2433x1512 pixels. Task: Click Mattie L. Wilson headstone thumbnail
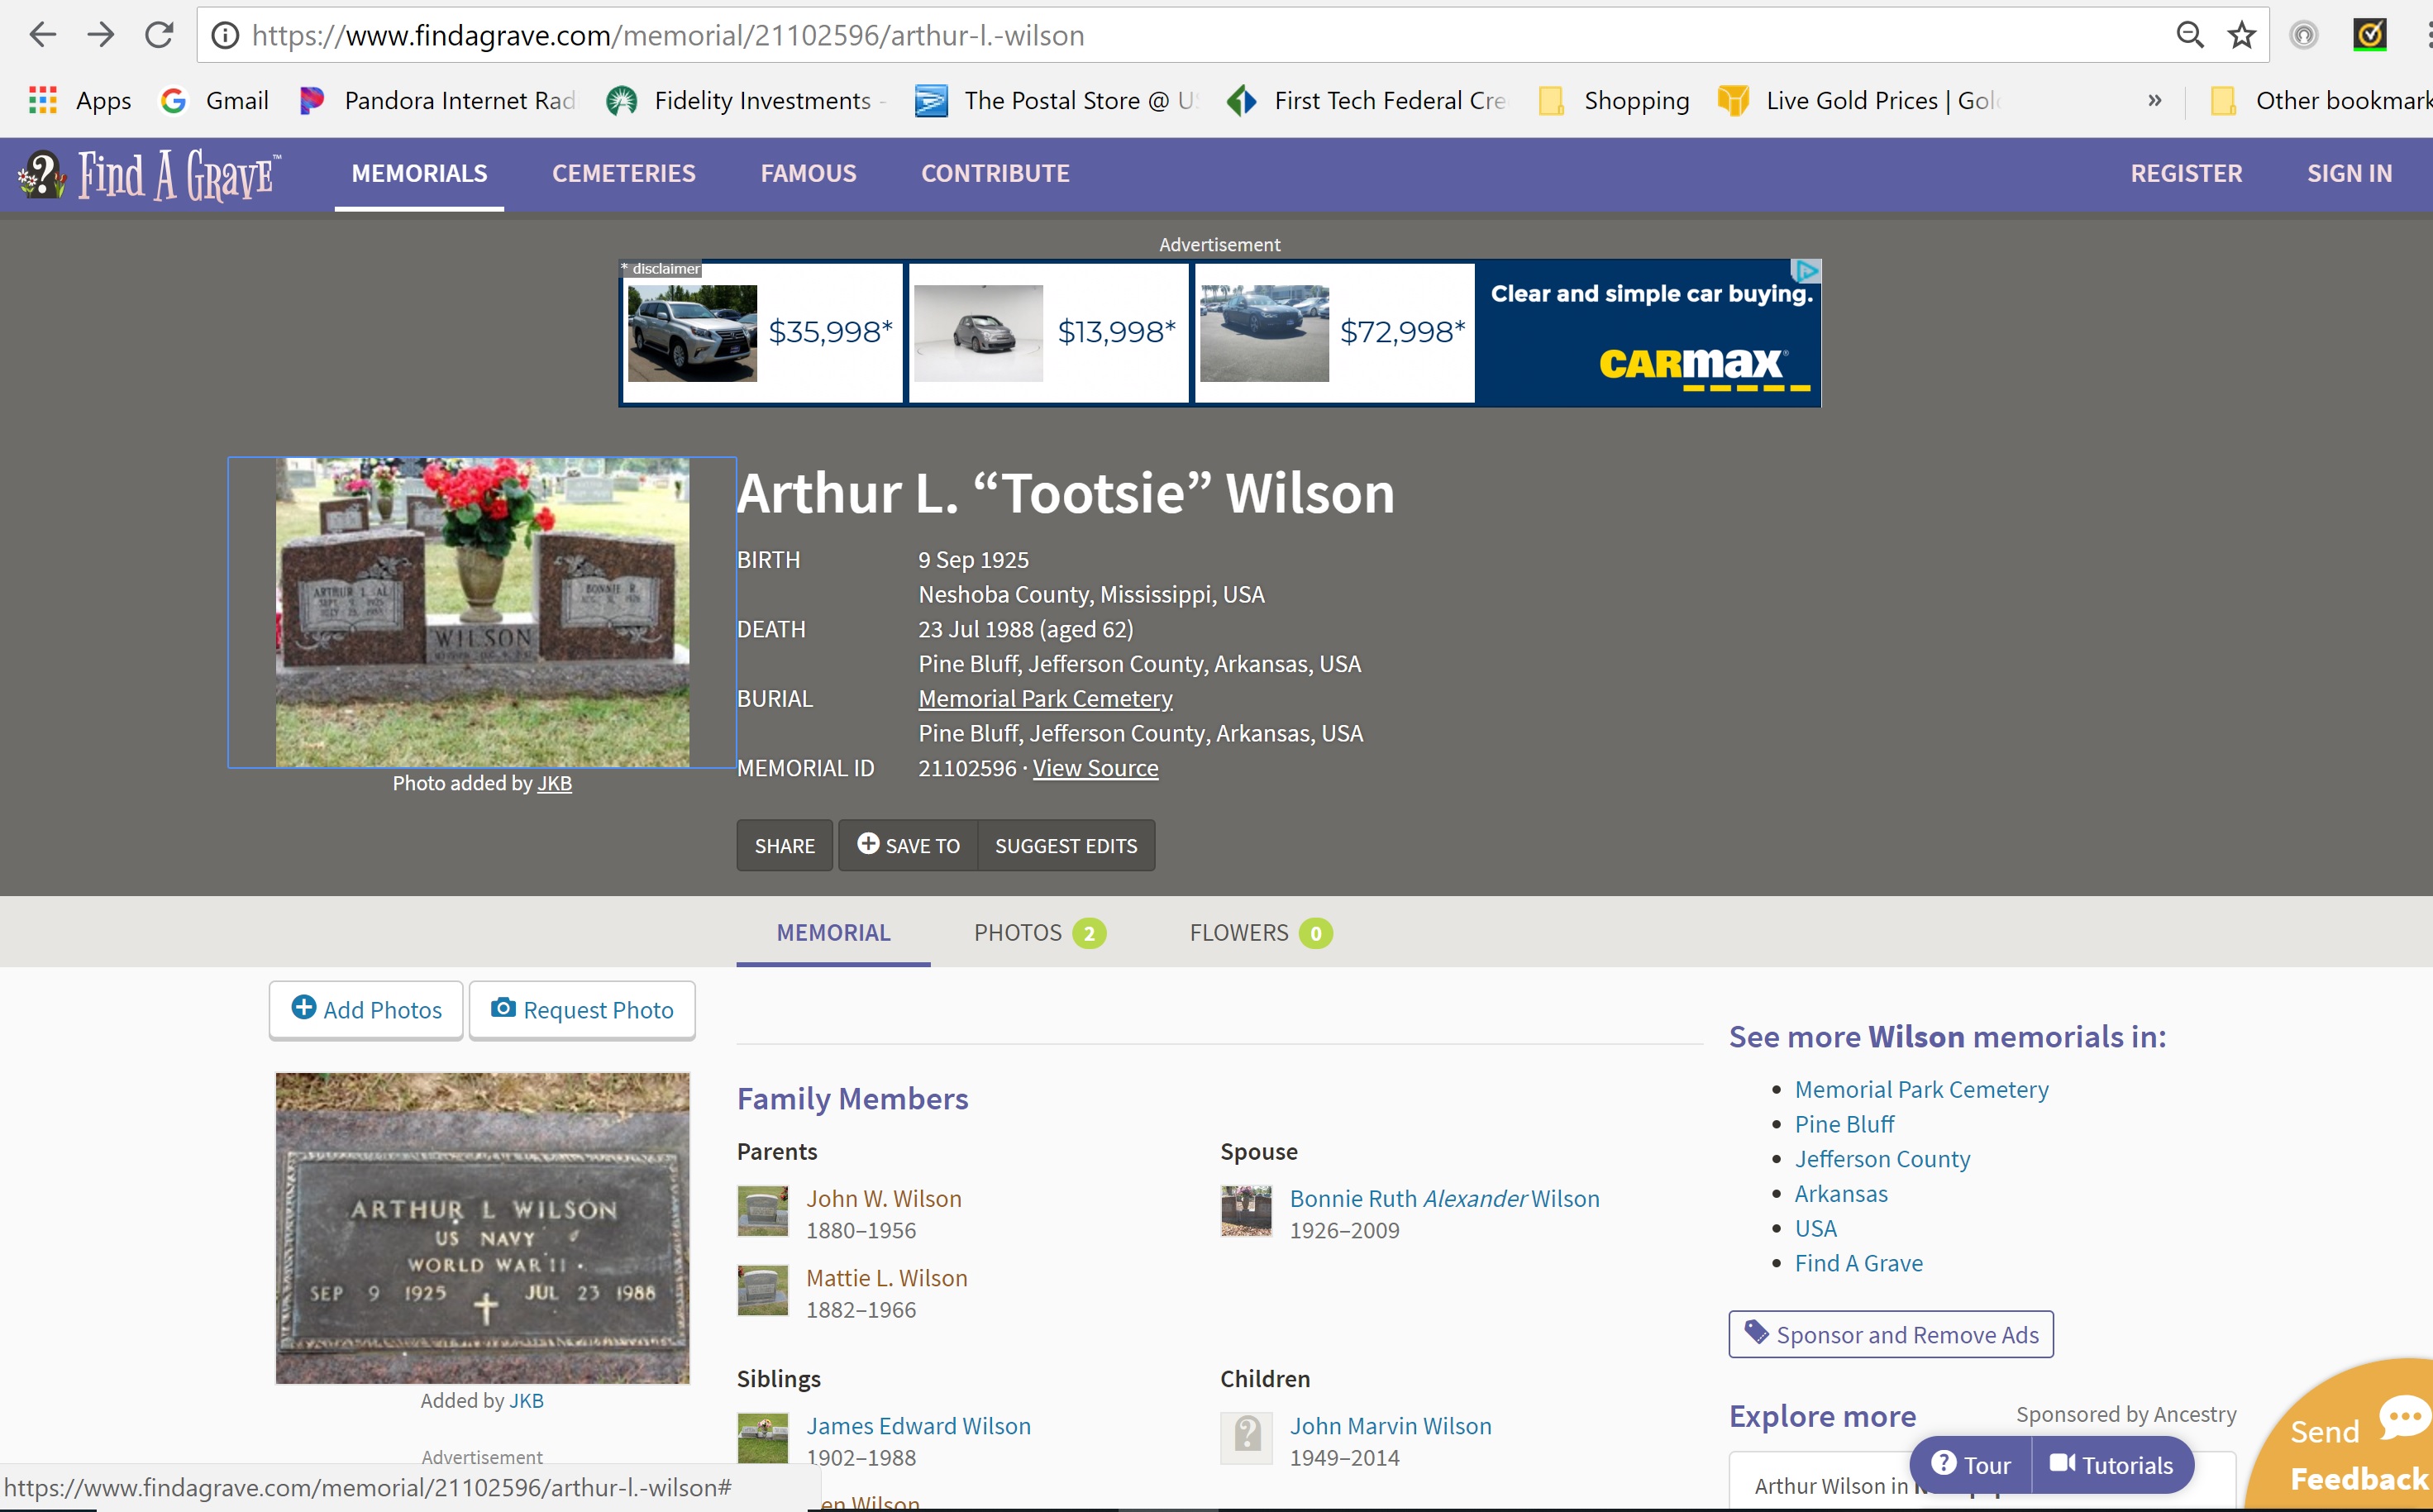tap(762, 1290)
